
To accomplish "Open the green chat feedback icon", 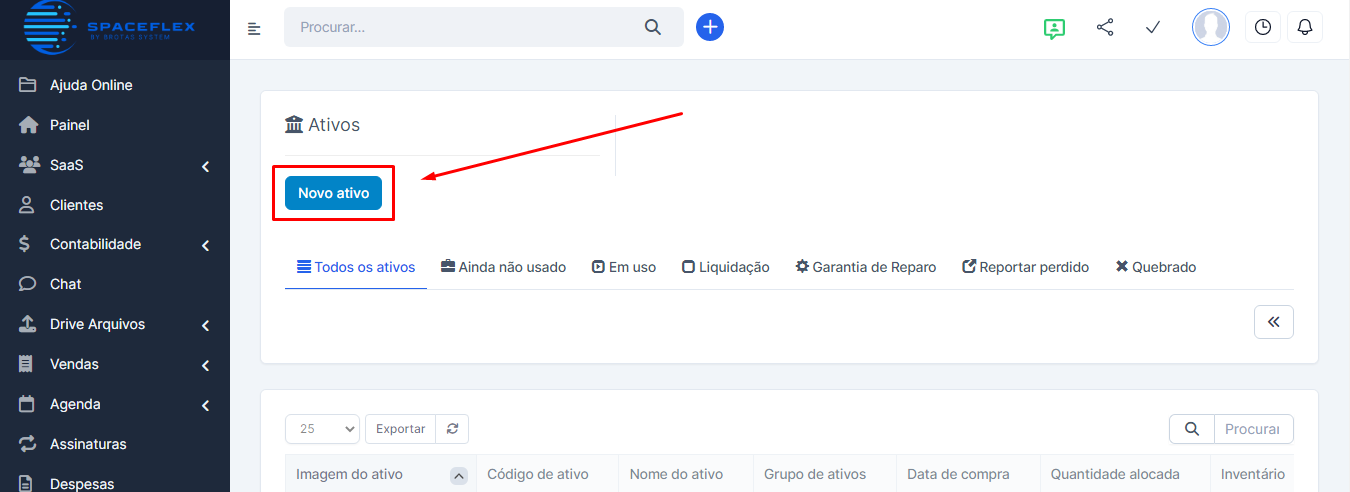I will click(1053, 28).
